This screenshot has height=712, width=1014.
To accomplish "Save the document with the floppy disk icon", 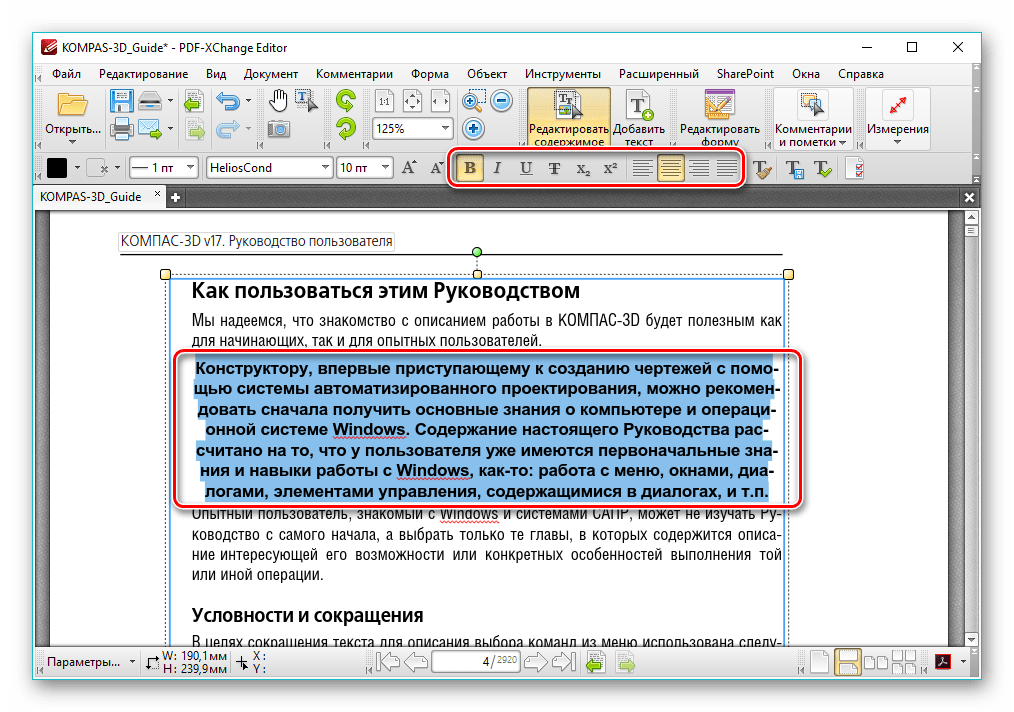I will point(121,101).
